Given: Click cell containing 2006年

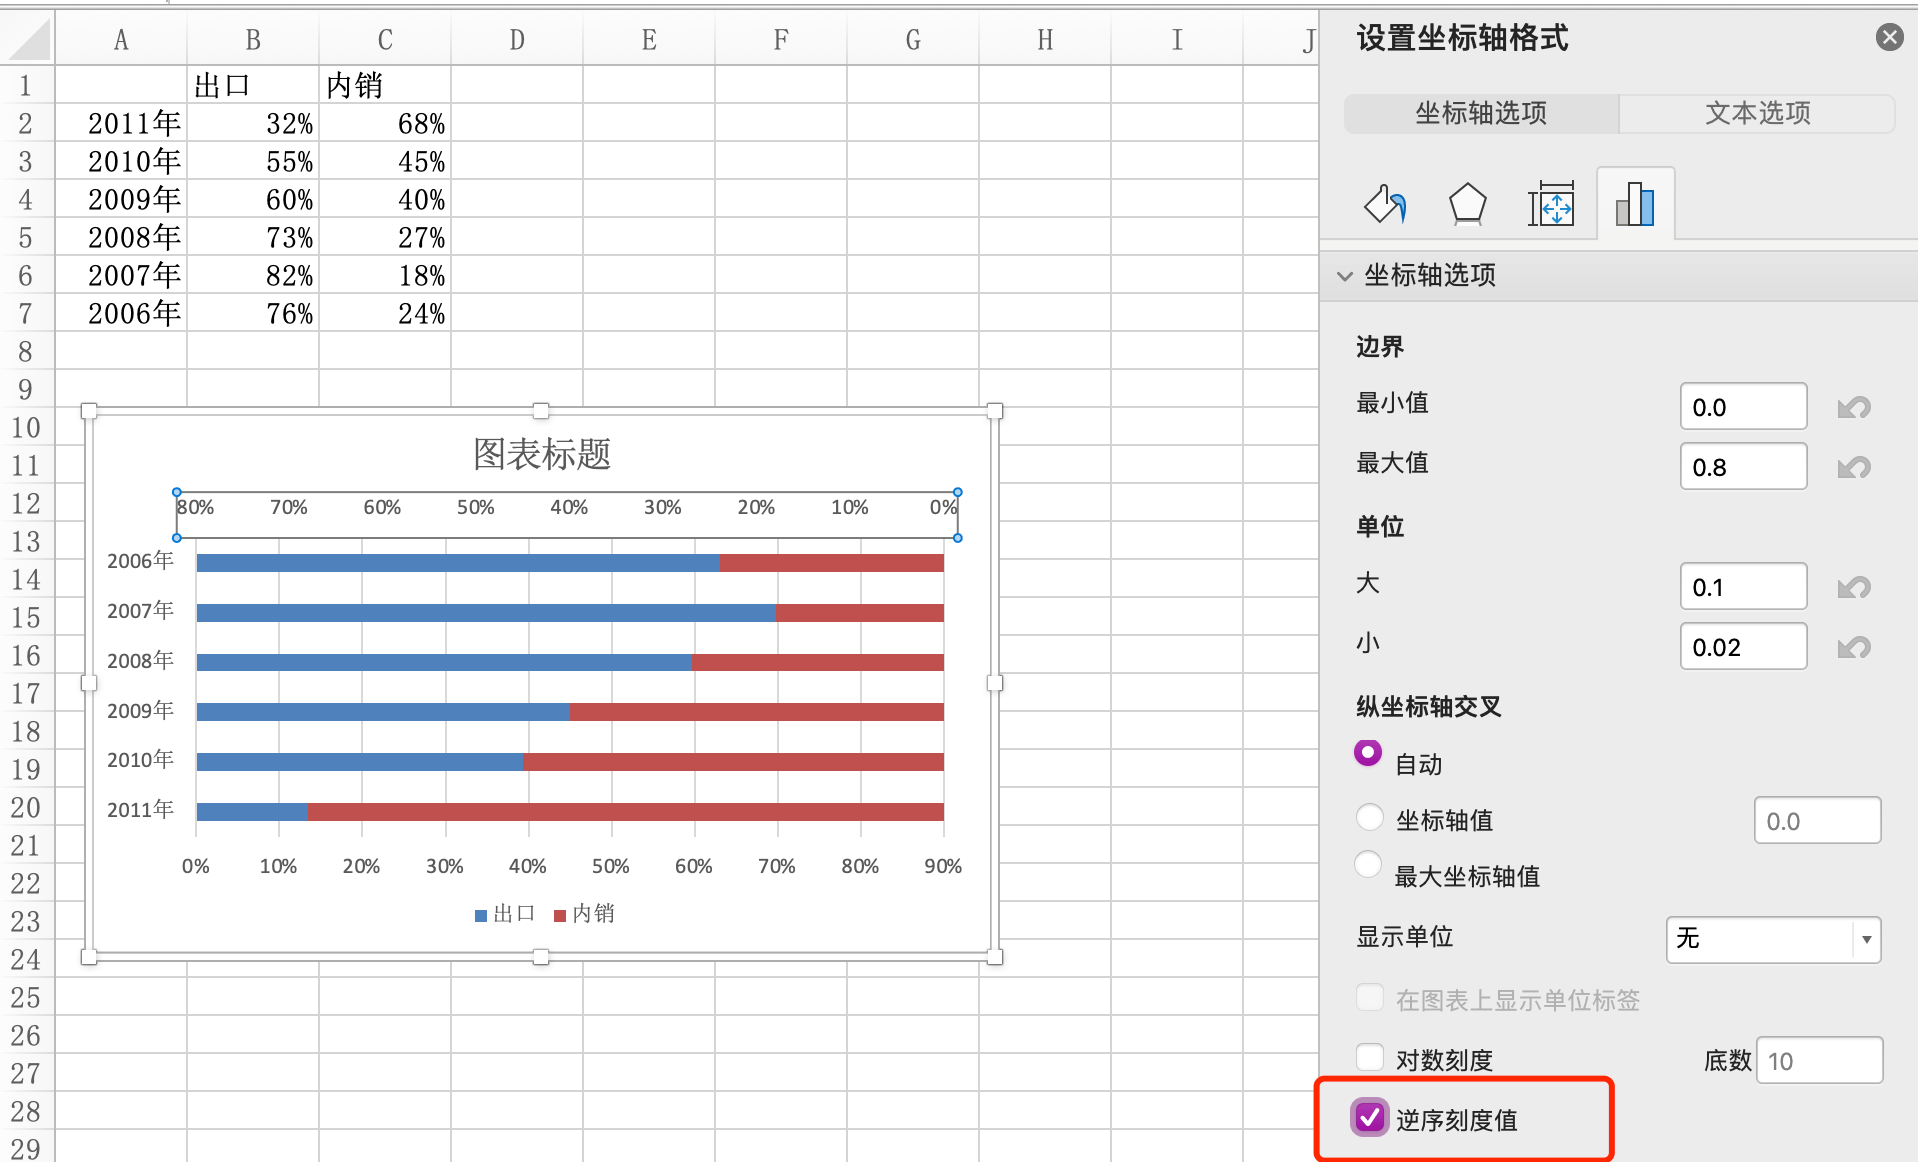Looking at the screenshot, I should [121, 314].
